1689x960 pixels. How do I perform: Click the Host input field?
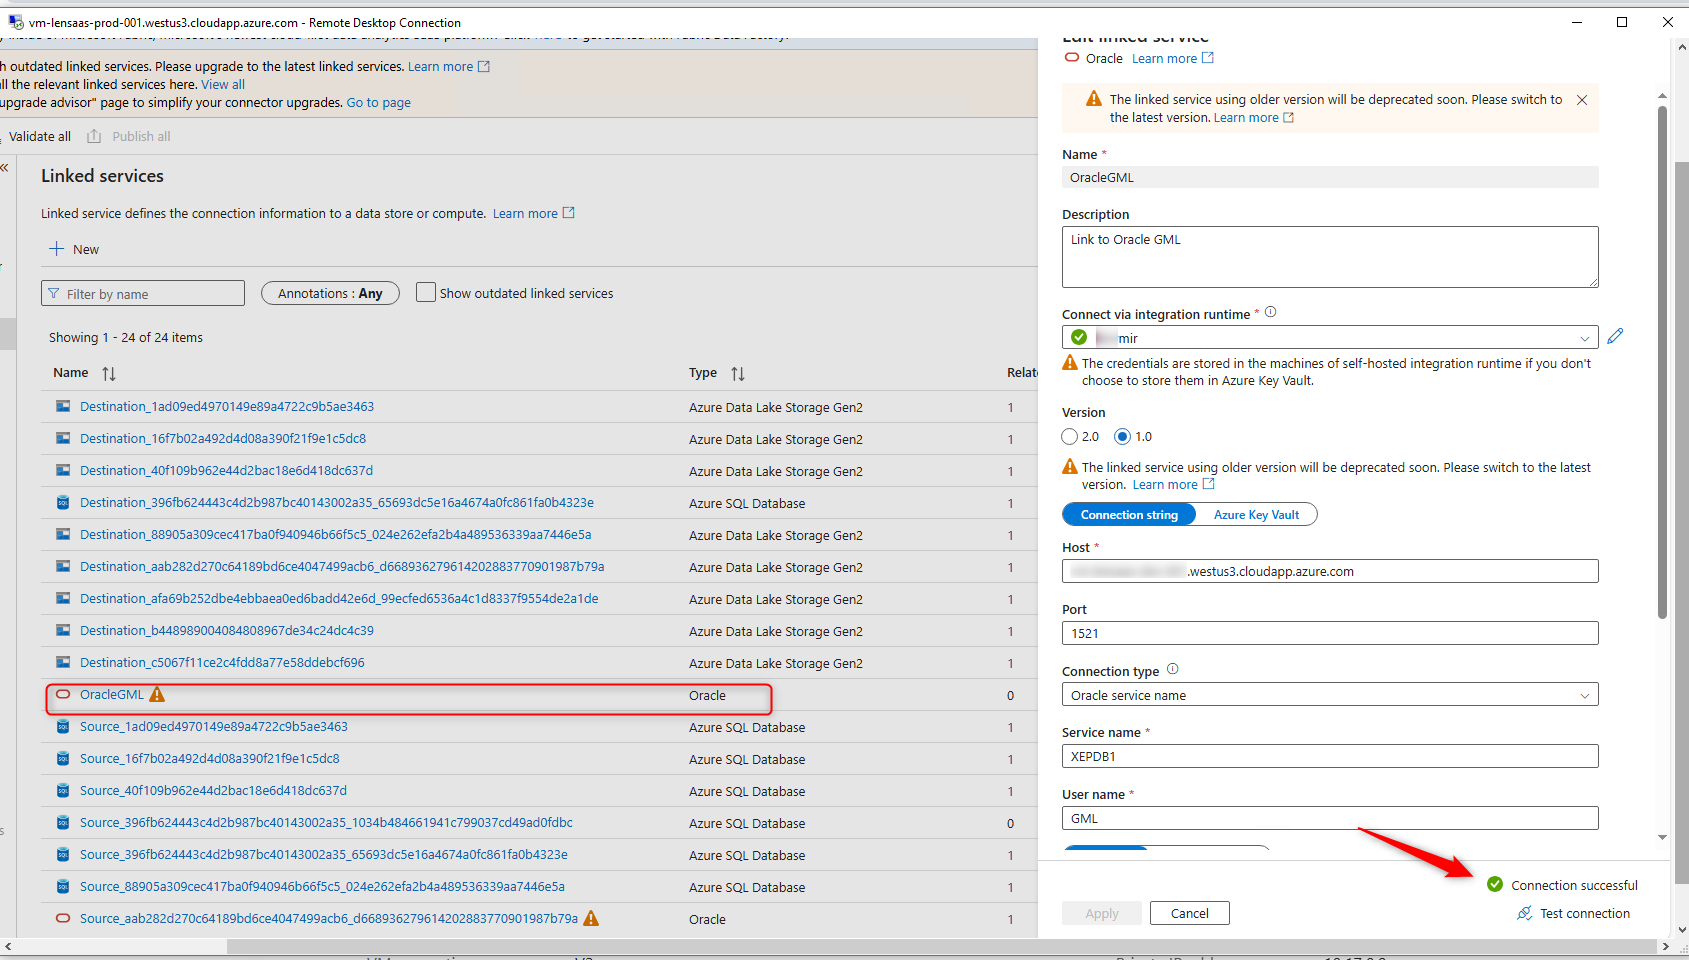coord(1330,571)
